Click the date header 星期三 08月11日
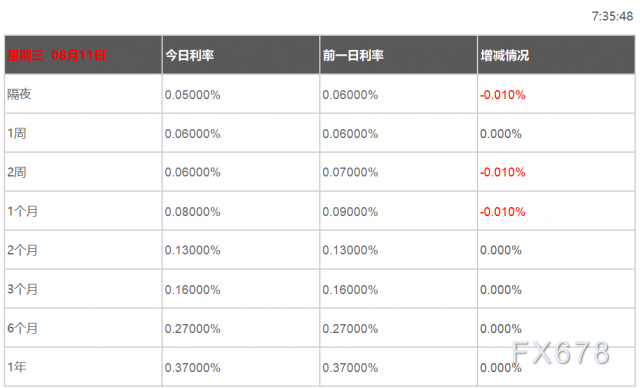640x388 pixels. point(57,55)
